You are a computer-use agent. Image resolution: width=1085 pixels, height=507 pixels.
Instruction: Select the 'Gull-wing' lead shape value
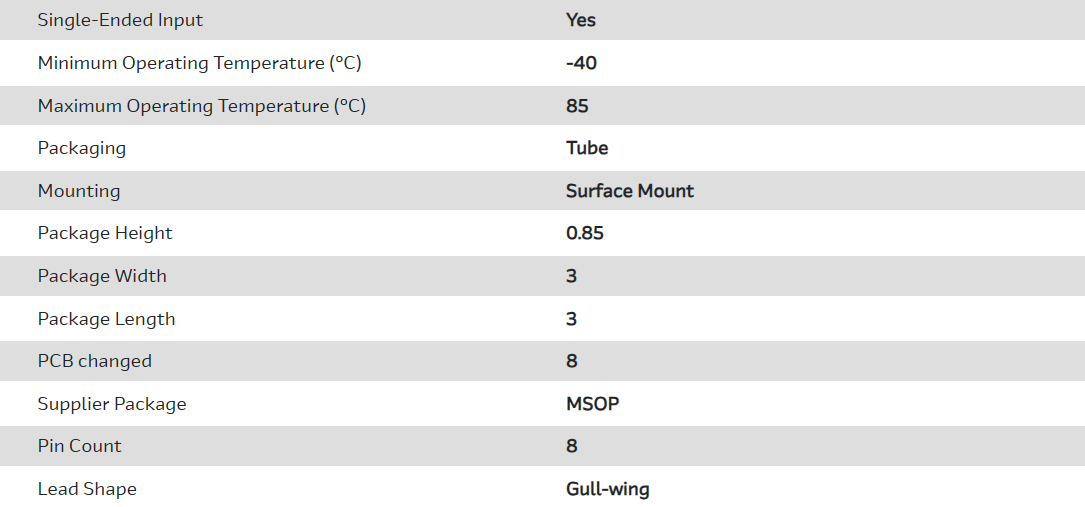pos(608,489)
